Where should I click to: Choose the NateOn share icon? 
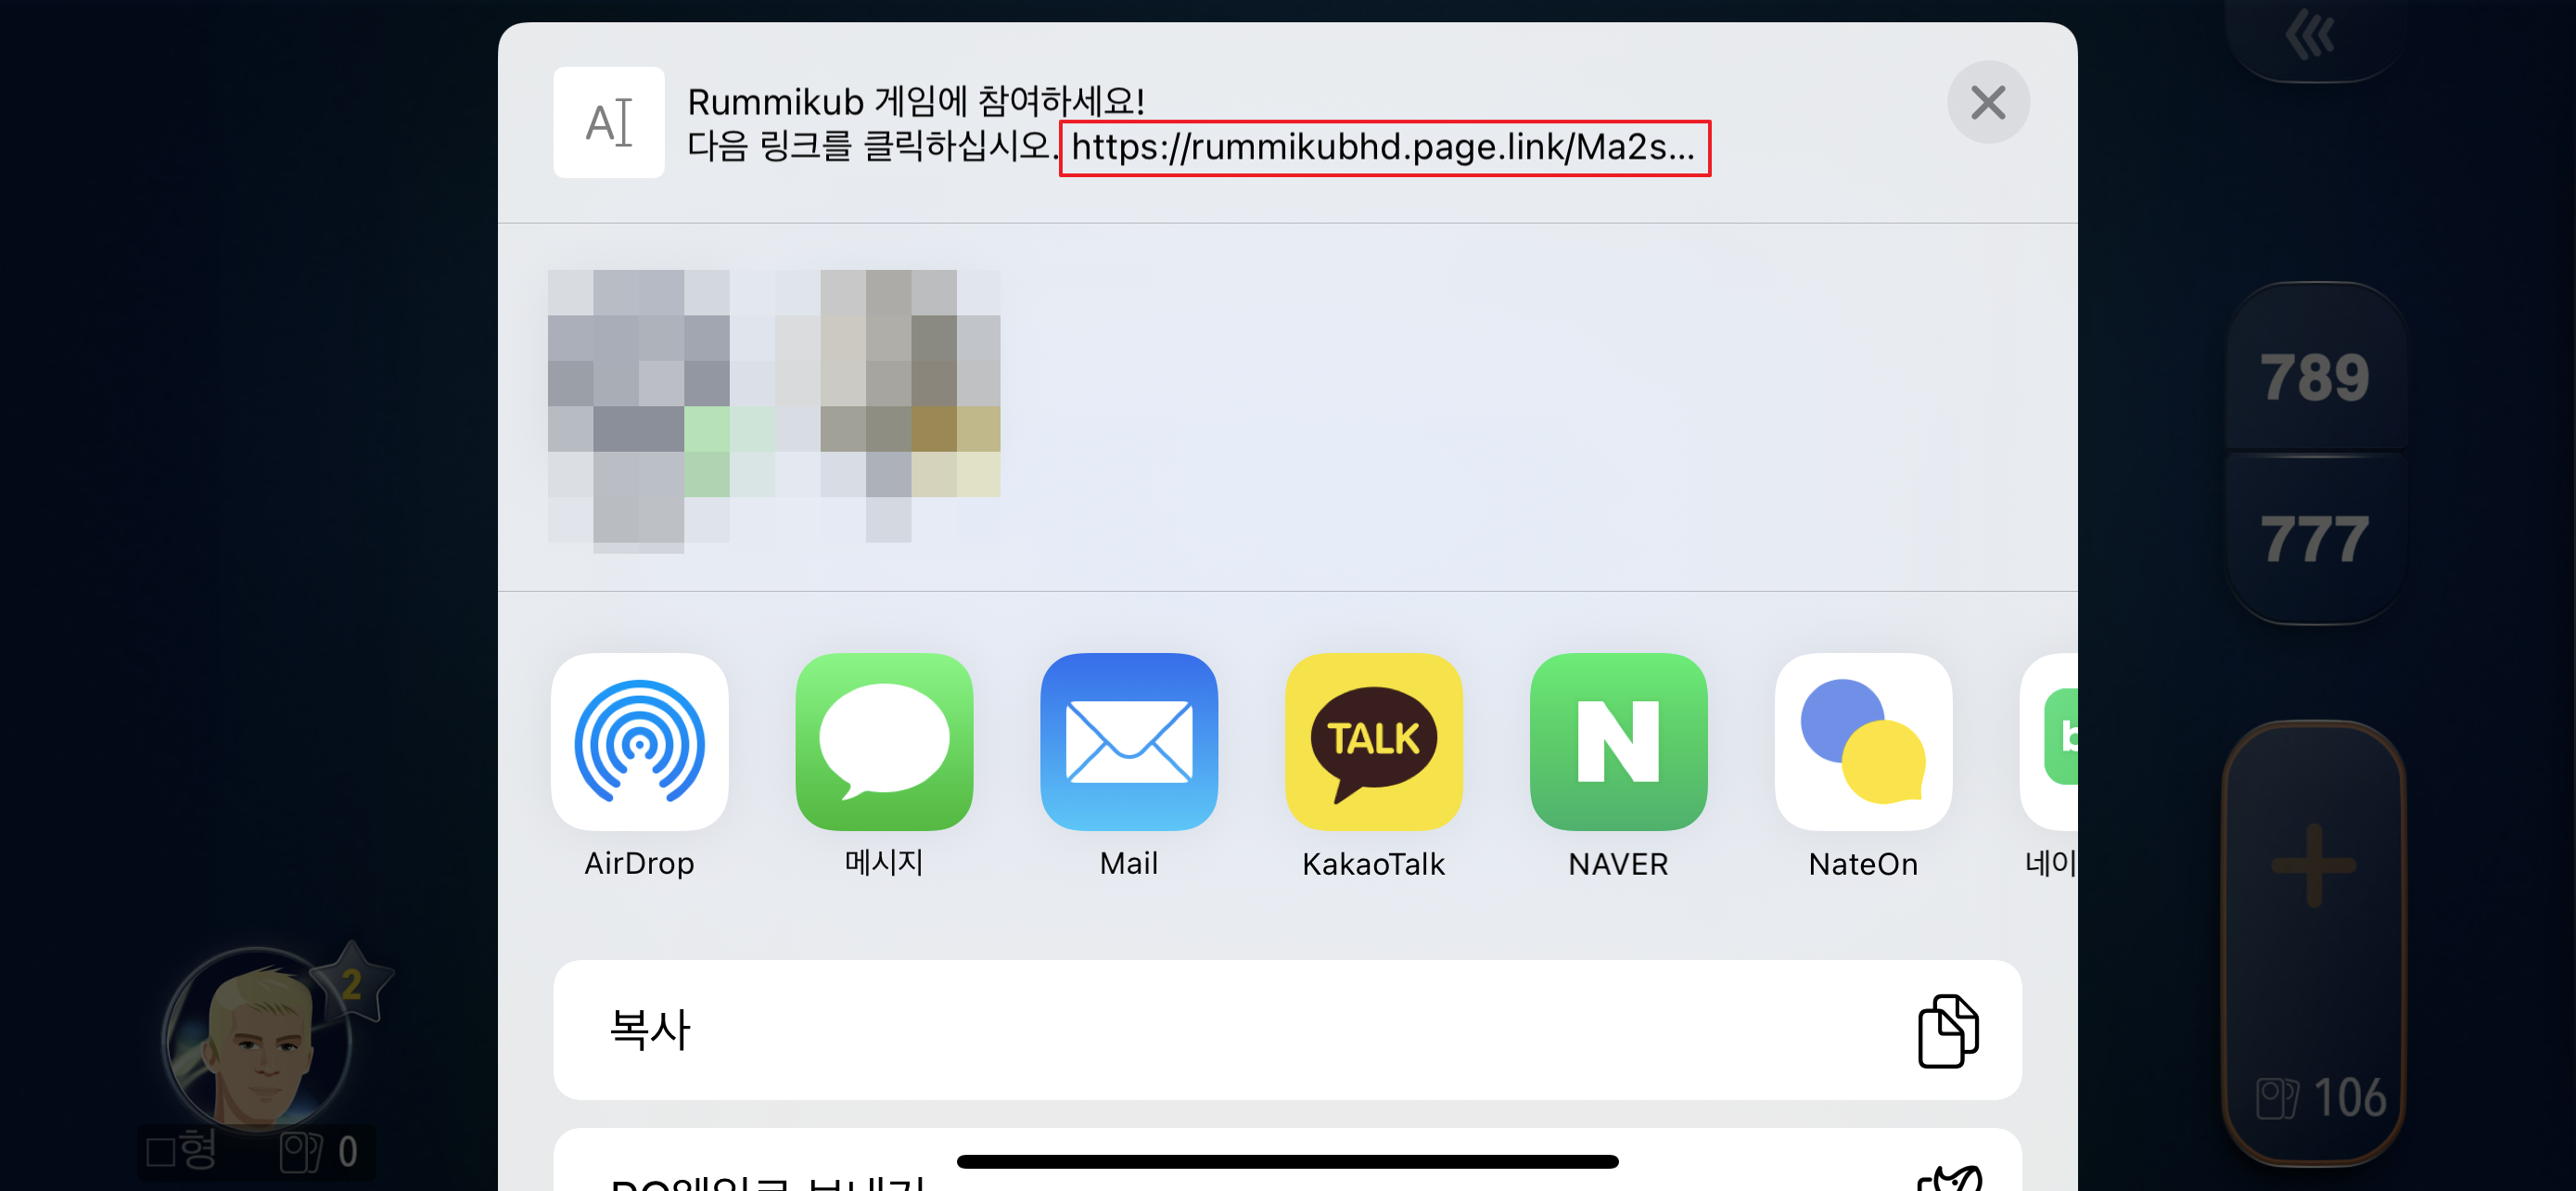click(1862, 742)
